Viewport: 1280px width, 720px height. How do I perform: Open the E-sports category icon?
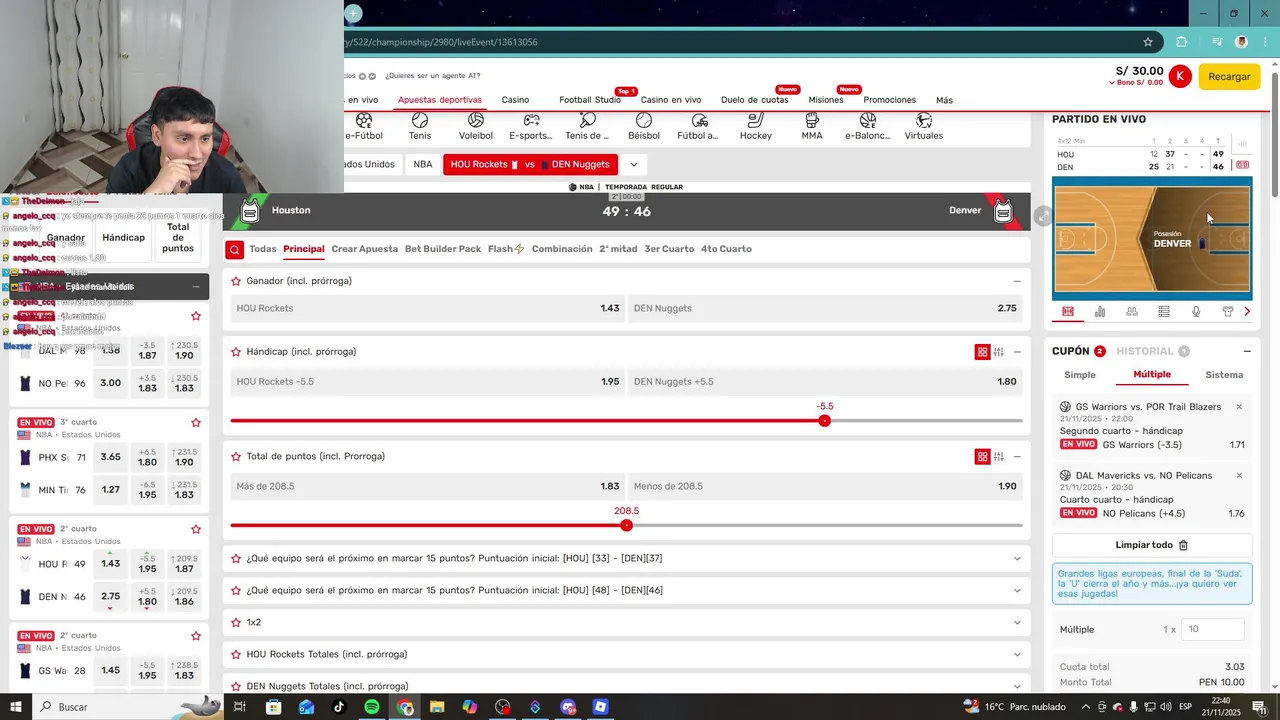(532, 120)
